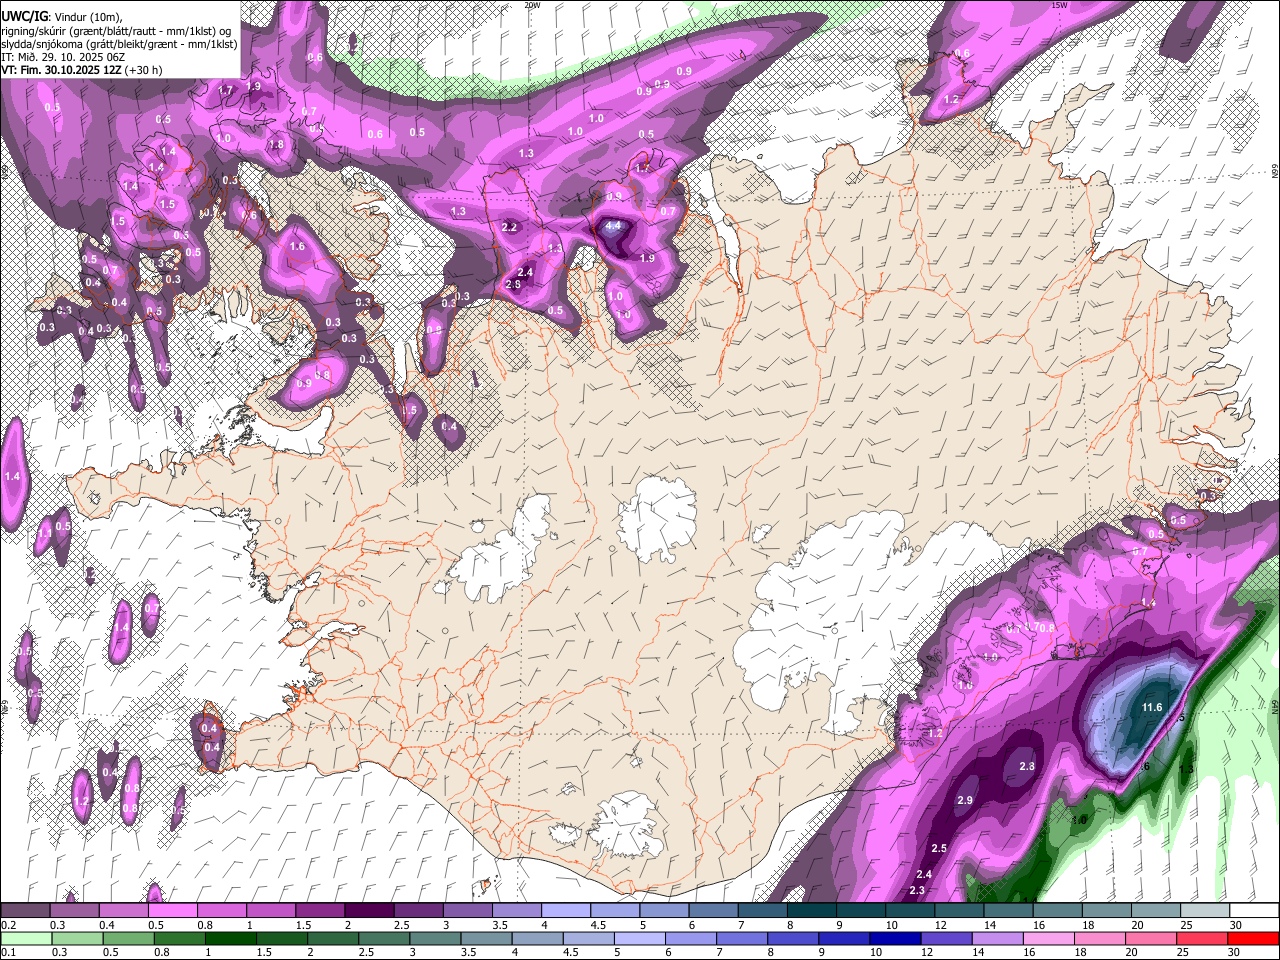The image size is (1280, 960).
Task: Click the 'VT: Fim. 30.10.2025 12Z (+30 h)' line
Action: coord(81,70)
